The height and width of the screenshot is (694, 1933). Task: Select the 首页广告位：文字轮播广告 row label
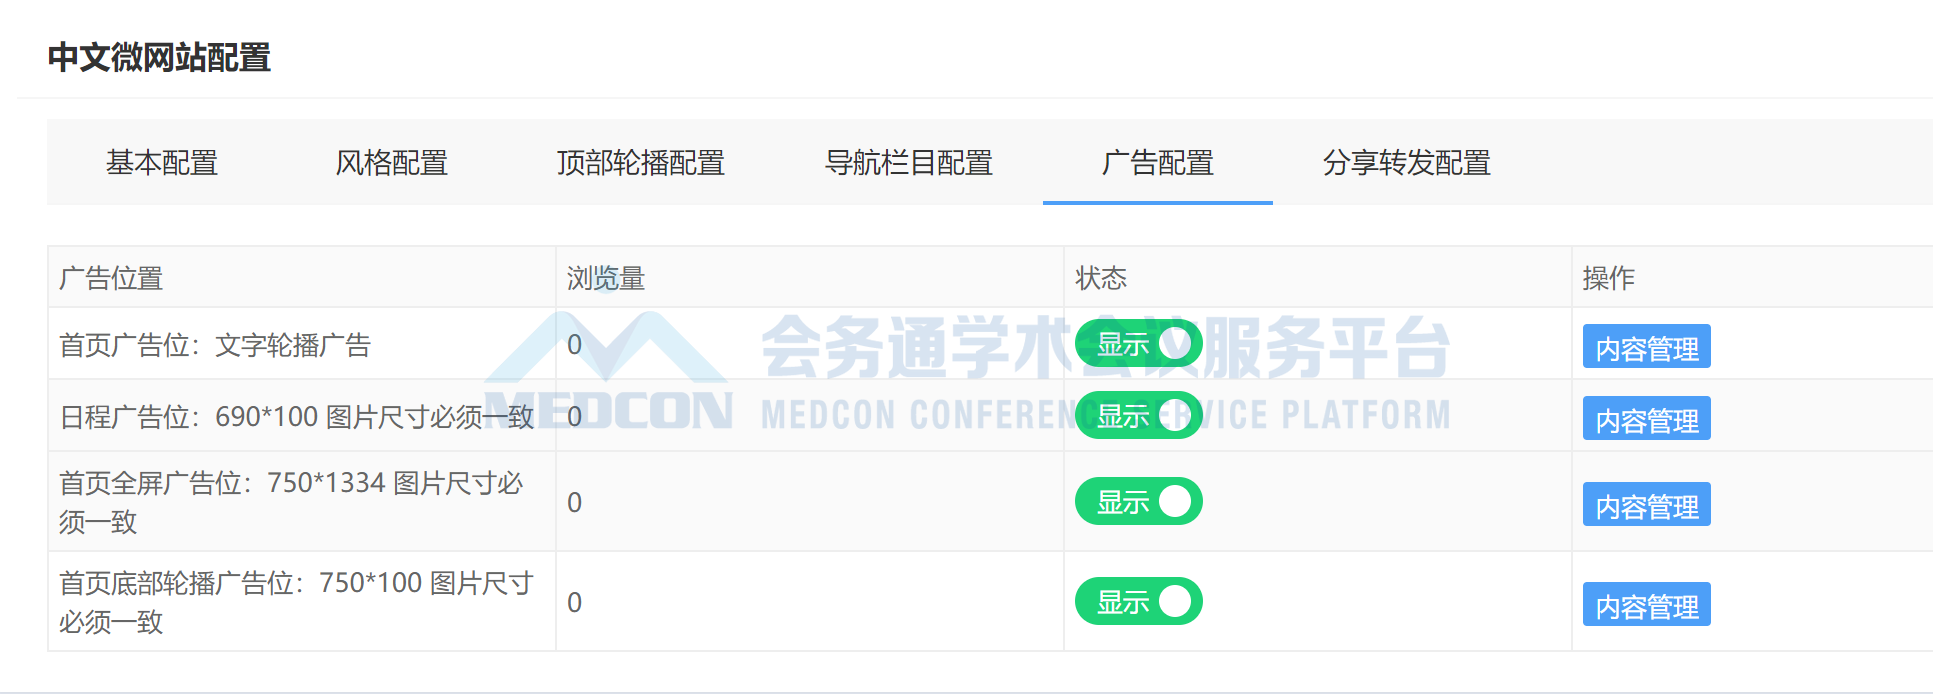click(215, 345)
